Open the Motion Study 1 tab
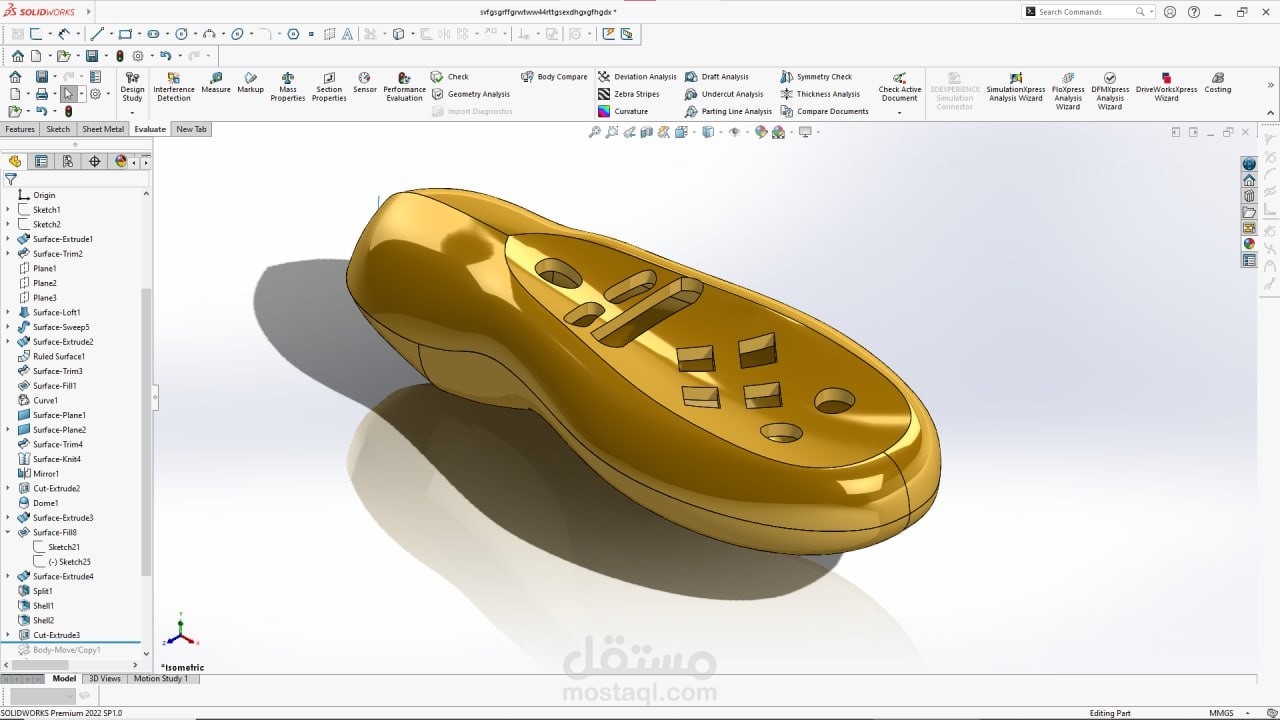The image size is (1280, 720). (161, 678)
